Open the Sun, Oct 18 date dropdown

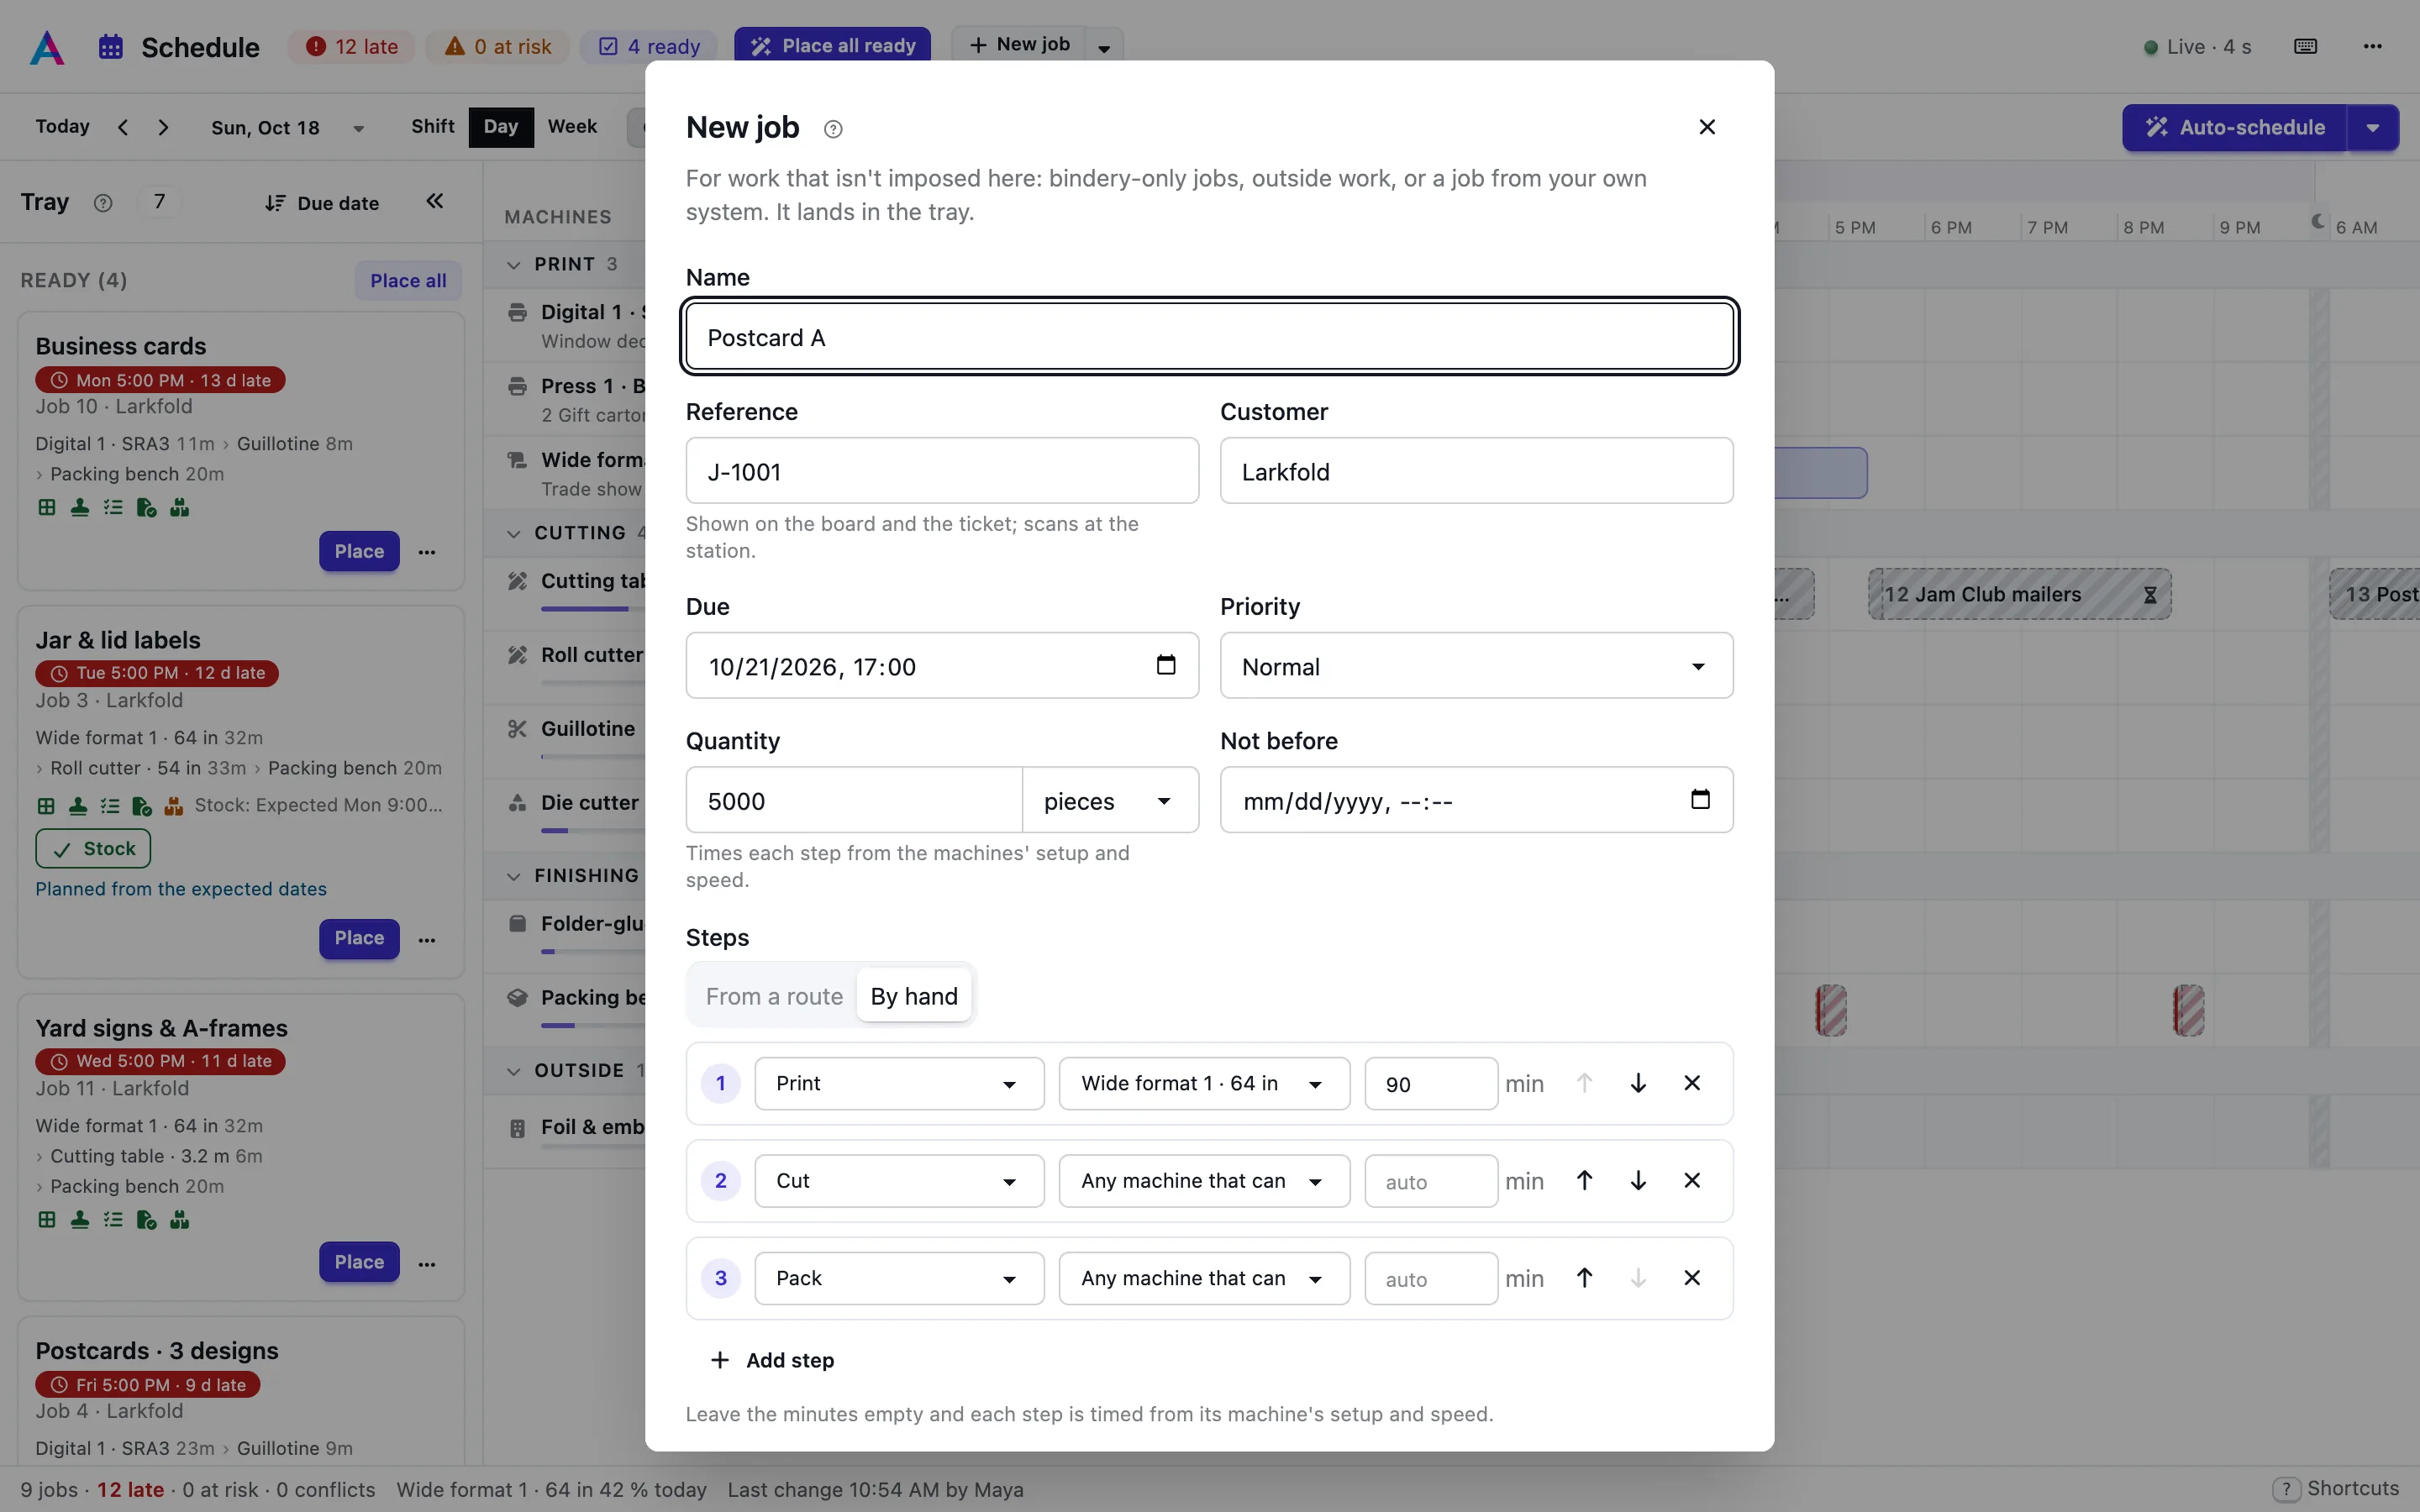click(287, 128)
